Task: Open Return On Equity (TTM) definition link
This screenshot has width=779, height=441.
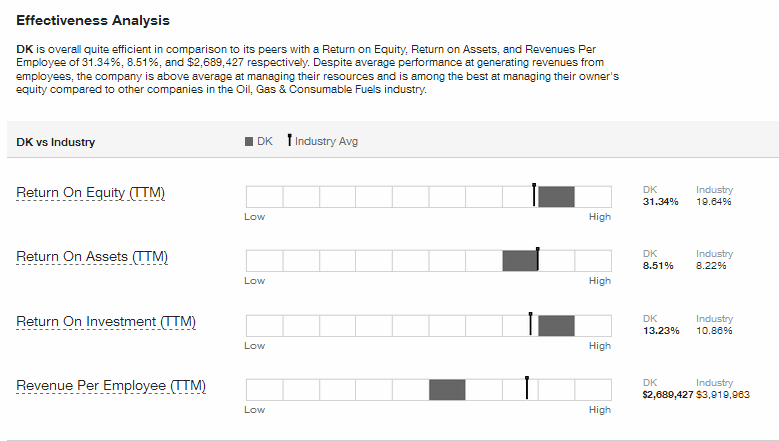Action: click(x=90, y=193)
